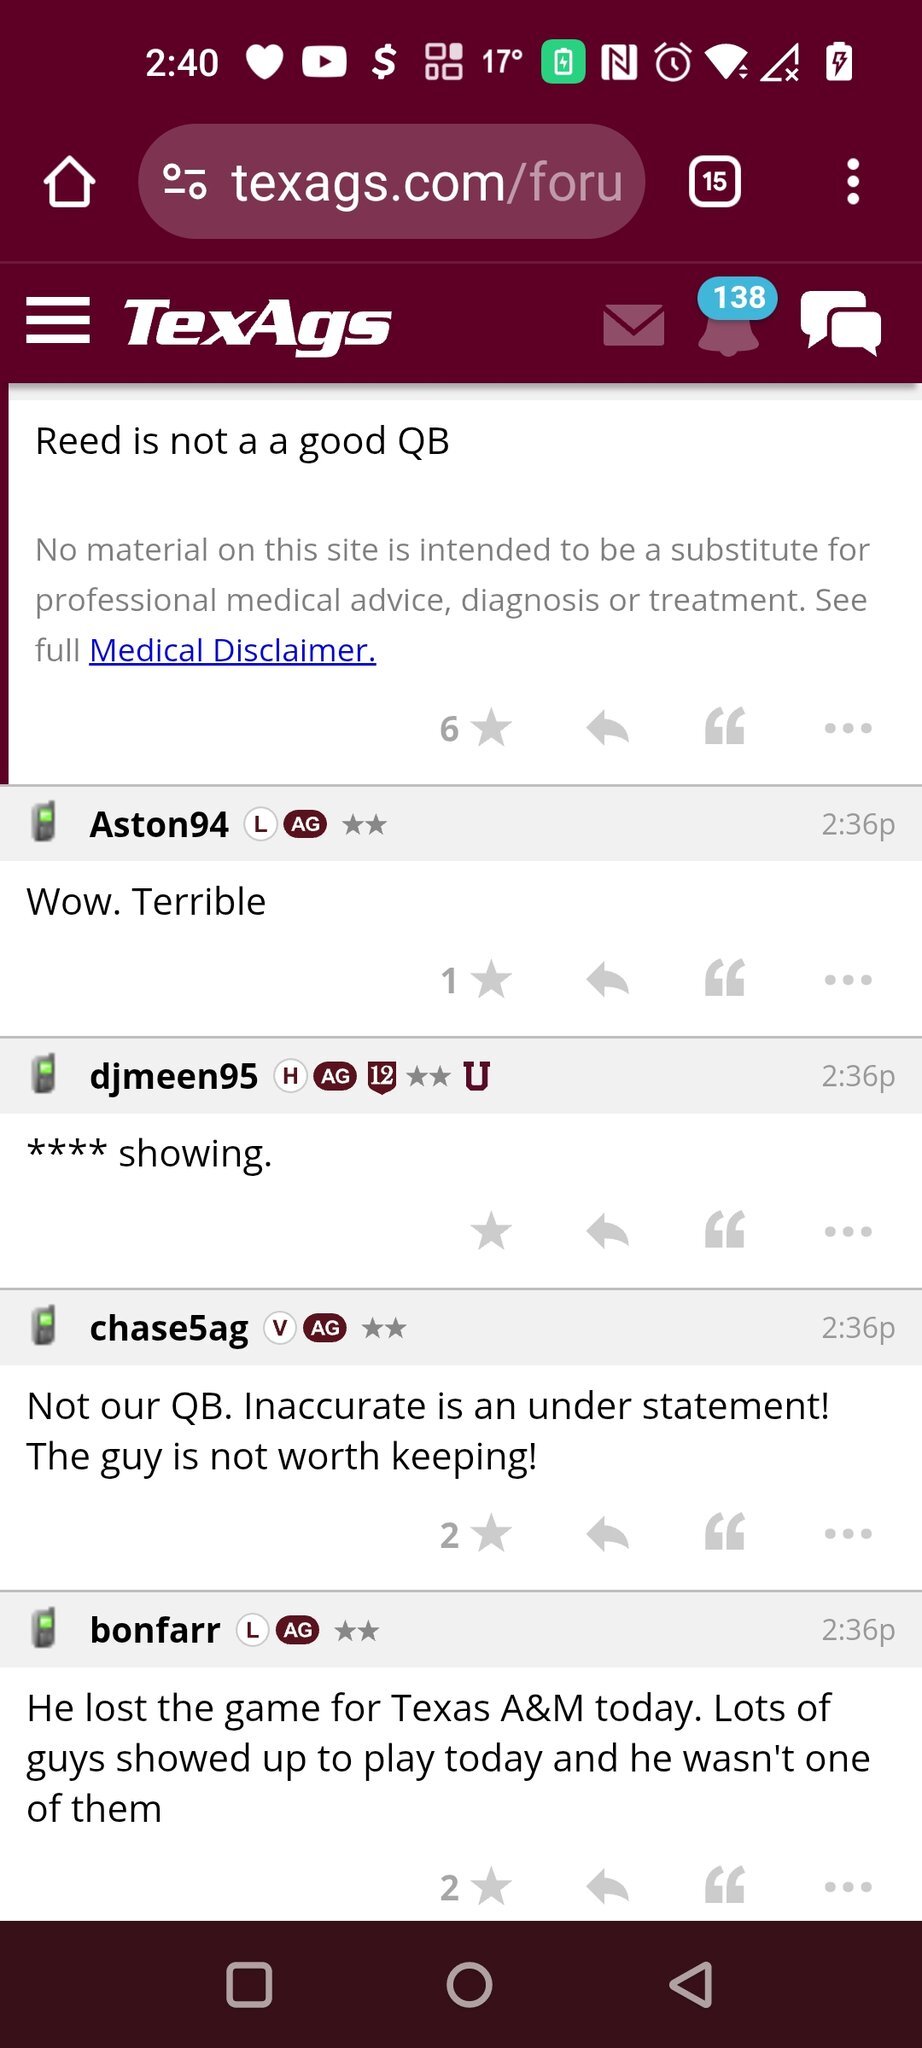The image size is (922, 2048).
Task: Open the notifications bell showing 138
Action: (x=729, y=323)
